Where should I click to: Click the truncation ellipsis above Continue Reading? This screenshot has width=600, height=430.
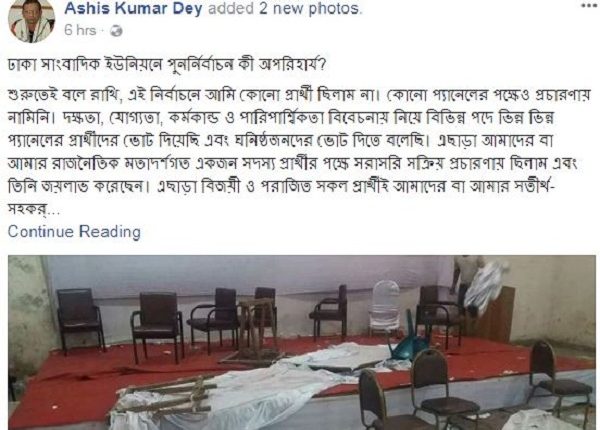click(x=54, y=211)
